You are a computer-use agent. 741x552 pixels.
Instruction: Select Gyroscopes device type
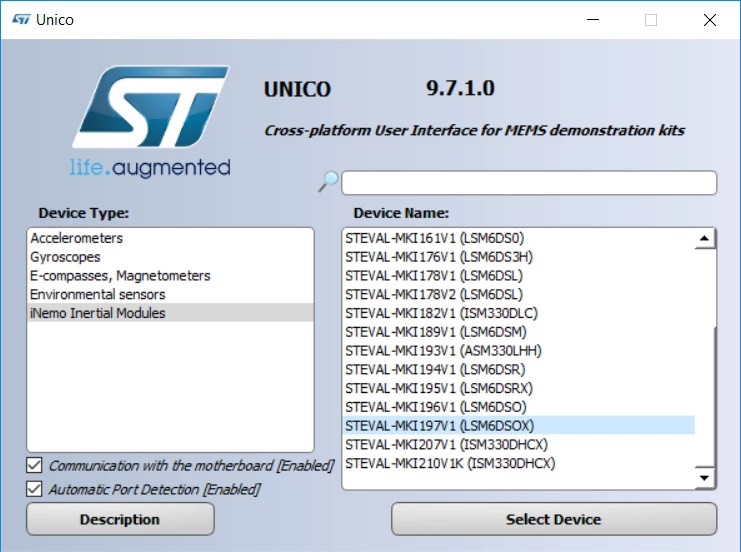(170, 257)
